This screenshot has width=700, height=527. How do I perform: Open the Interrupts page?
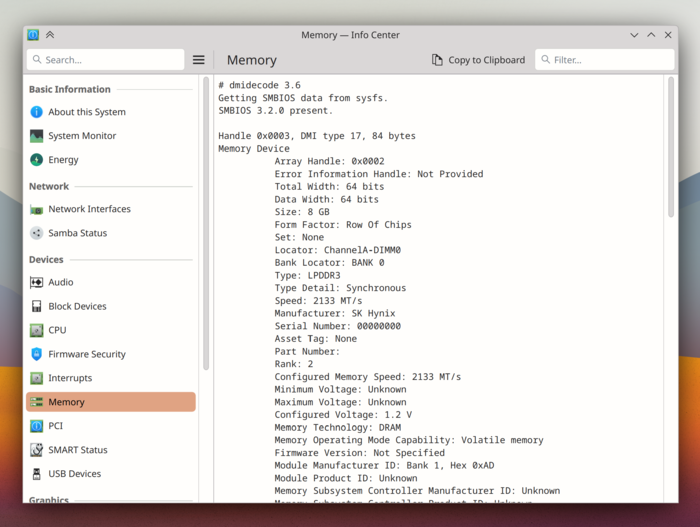coord(70,378)
